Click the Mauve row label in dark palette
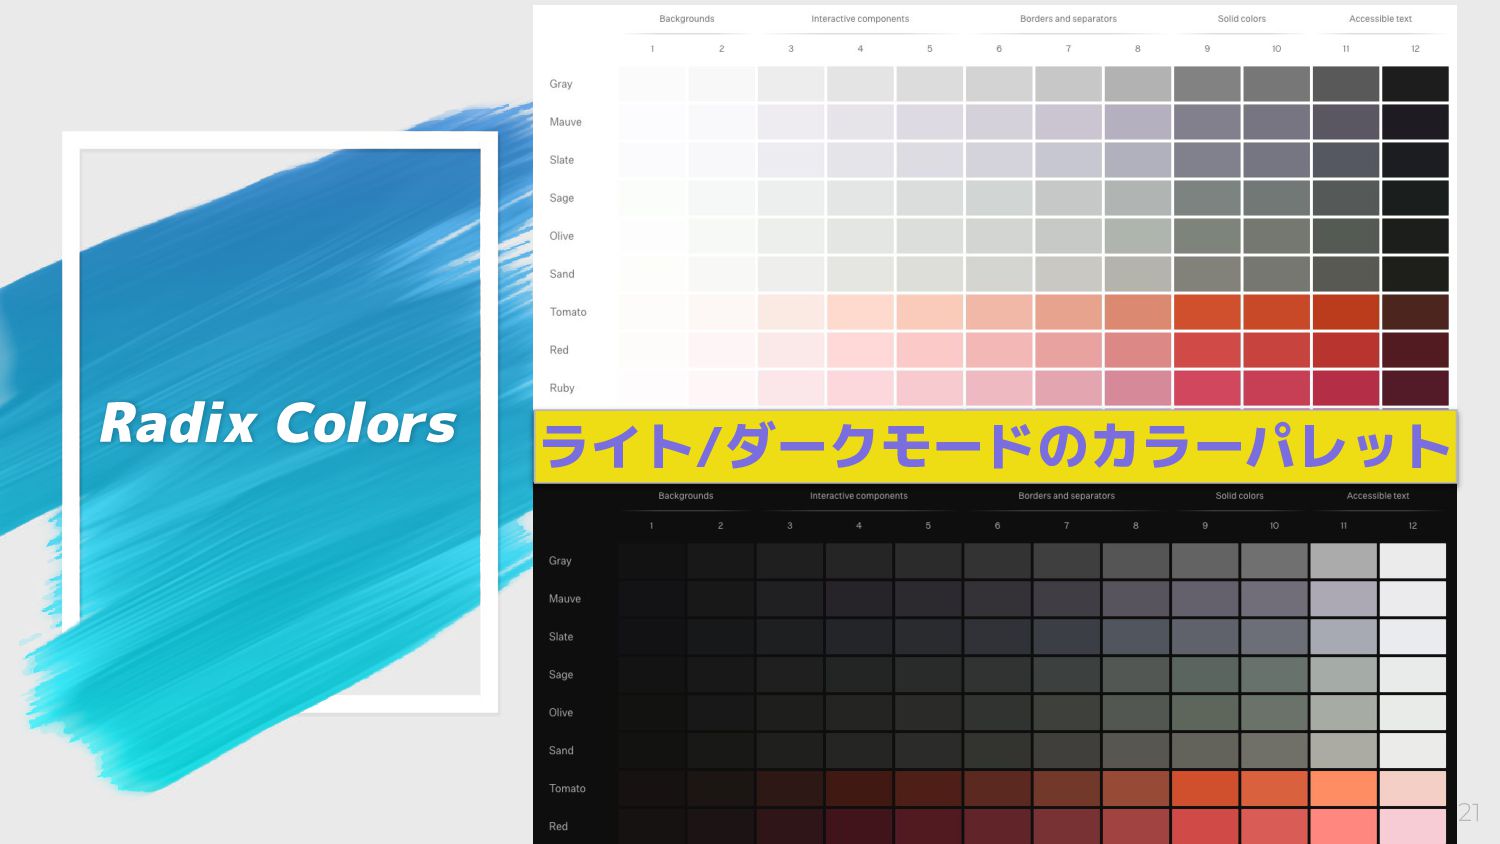Viewport: 1500px width, 844px height. click(x=564, y=599)
